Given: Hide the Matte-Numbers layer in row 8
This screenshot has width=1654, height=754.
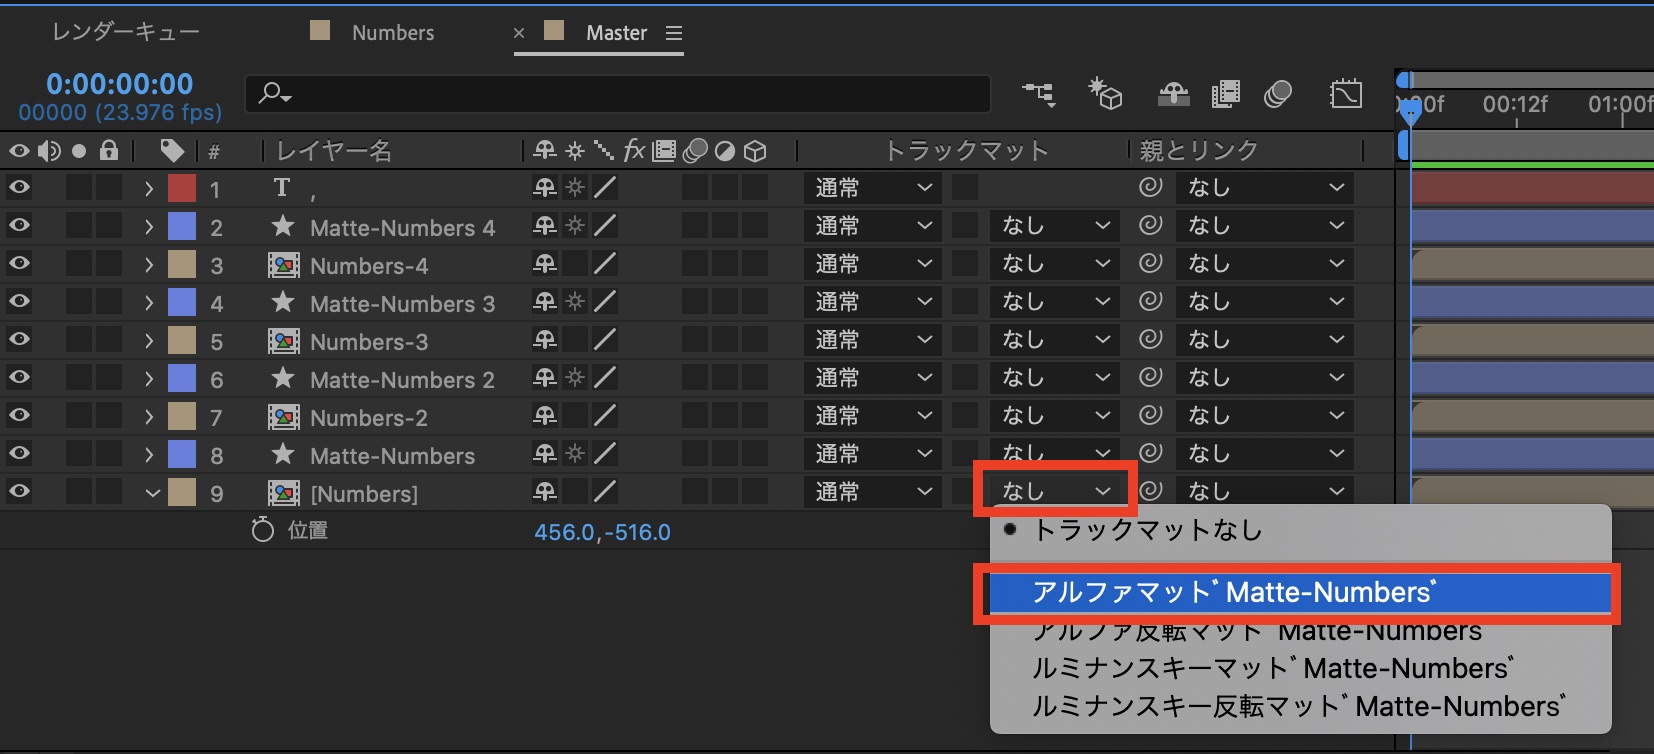Looking at the screenshot, I should 19,453.
